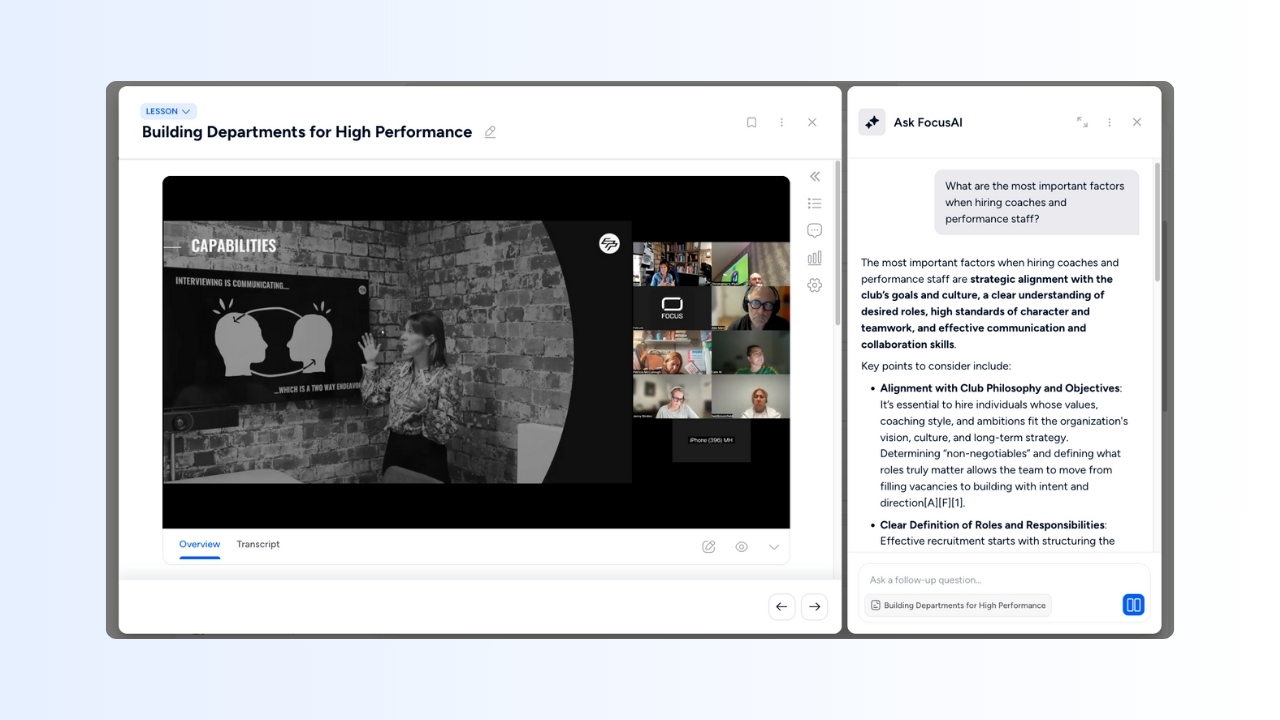Viewport: 1280px width, 720px height.
Task: Bookmark the lesson with the bookmark icon
Action: pyautogui.click(x=751, y=122)
